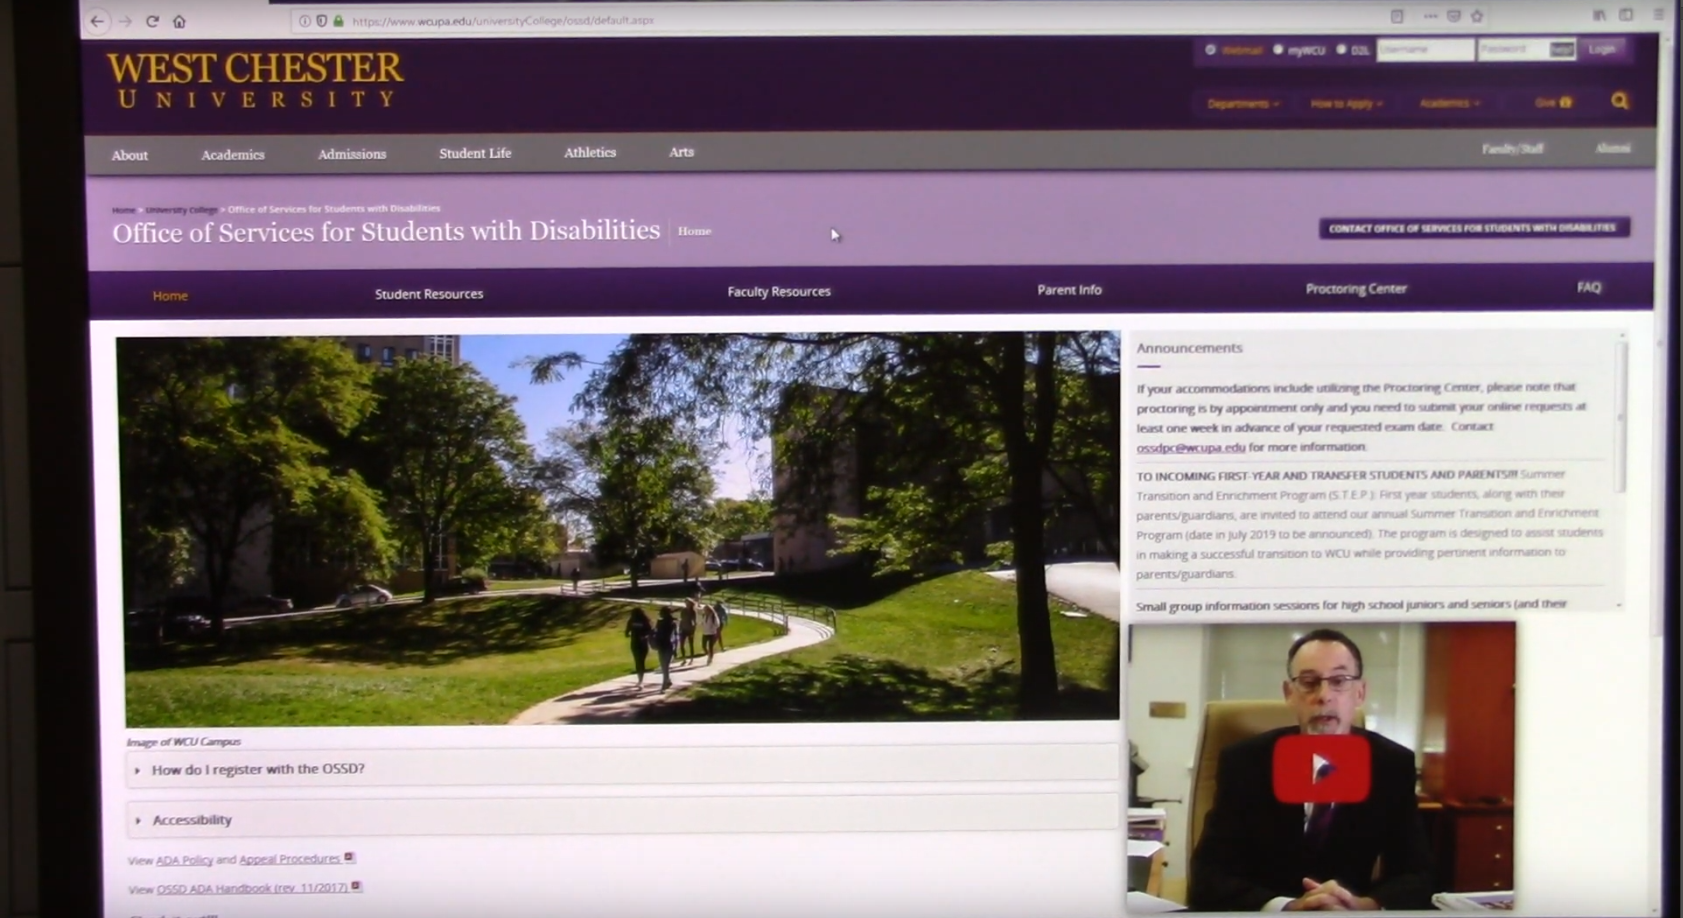Screen dimensions: 1683x918
Task: Open OSSD ADA Handbook (rev. 11/2017) link
Action: click(253, 888)
